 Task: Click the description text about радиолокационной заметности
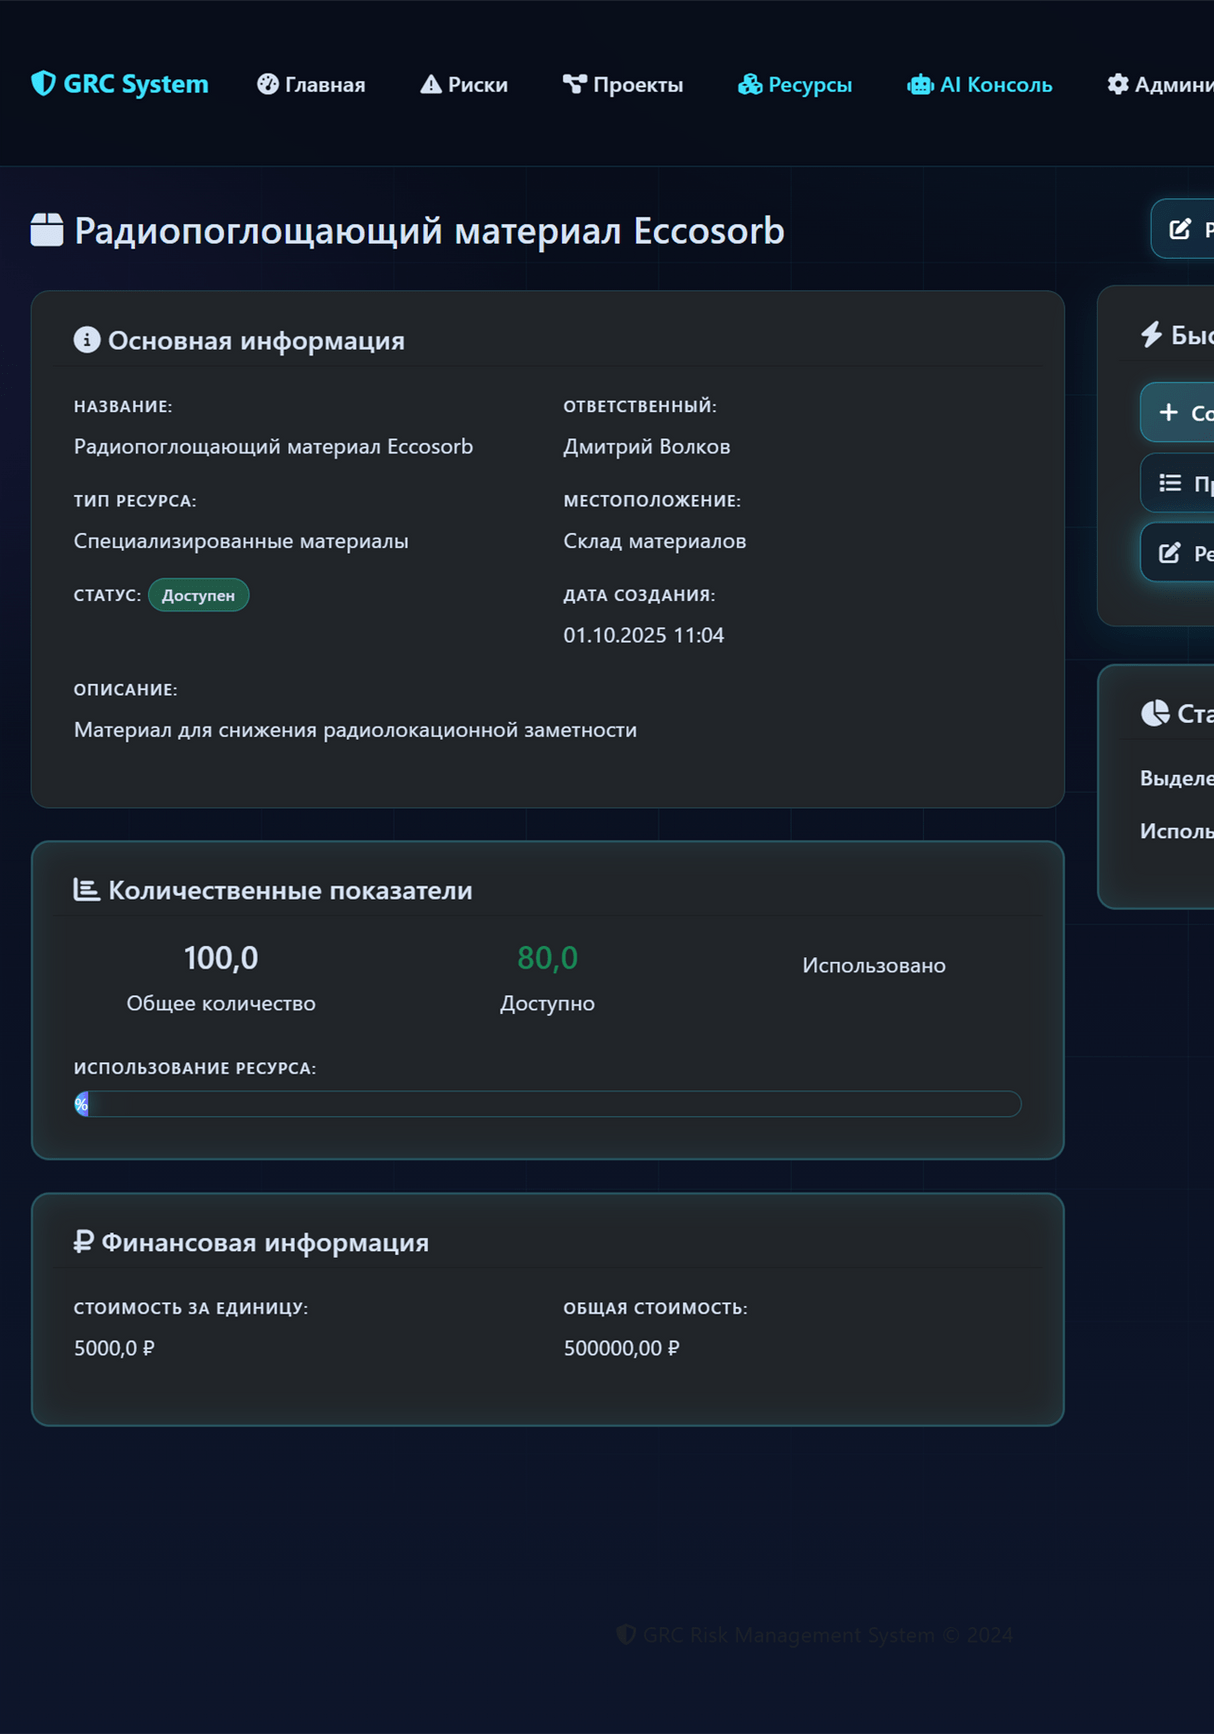click(355, 730)
